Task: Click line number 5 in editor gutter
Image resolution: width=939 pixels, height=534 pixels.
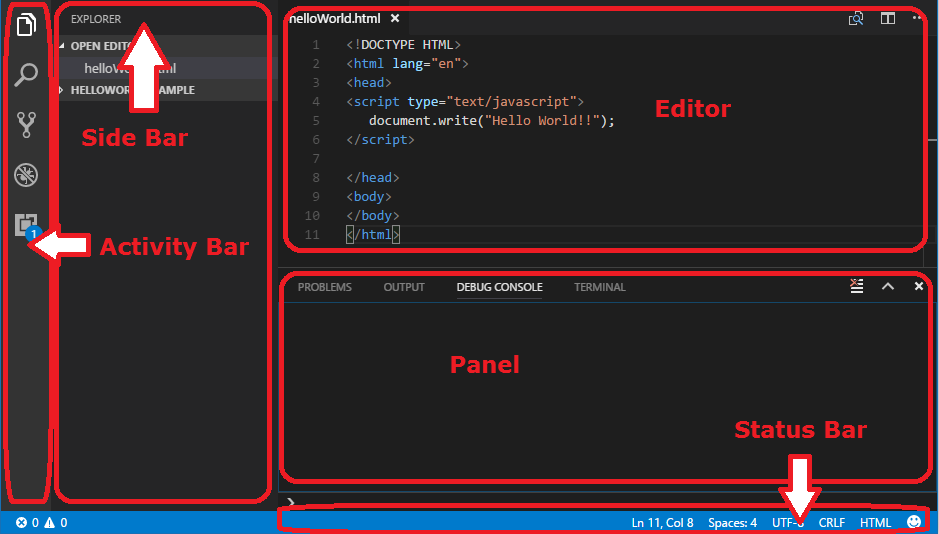Action: (x=316, y=120)
